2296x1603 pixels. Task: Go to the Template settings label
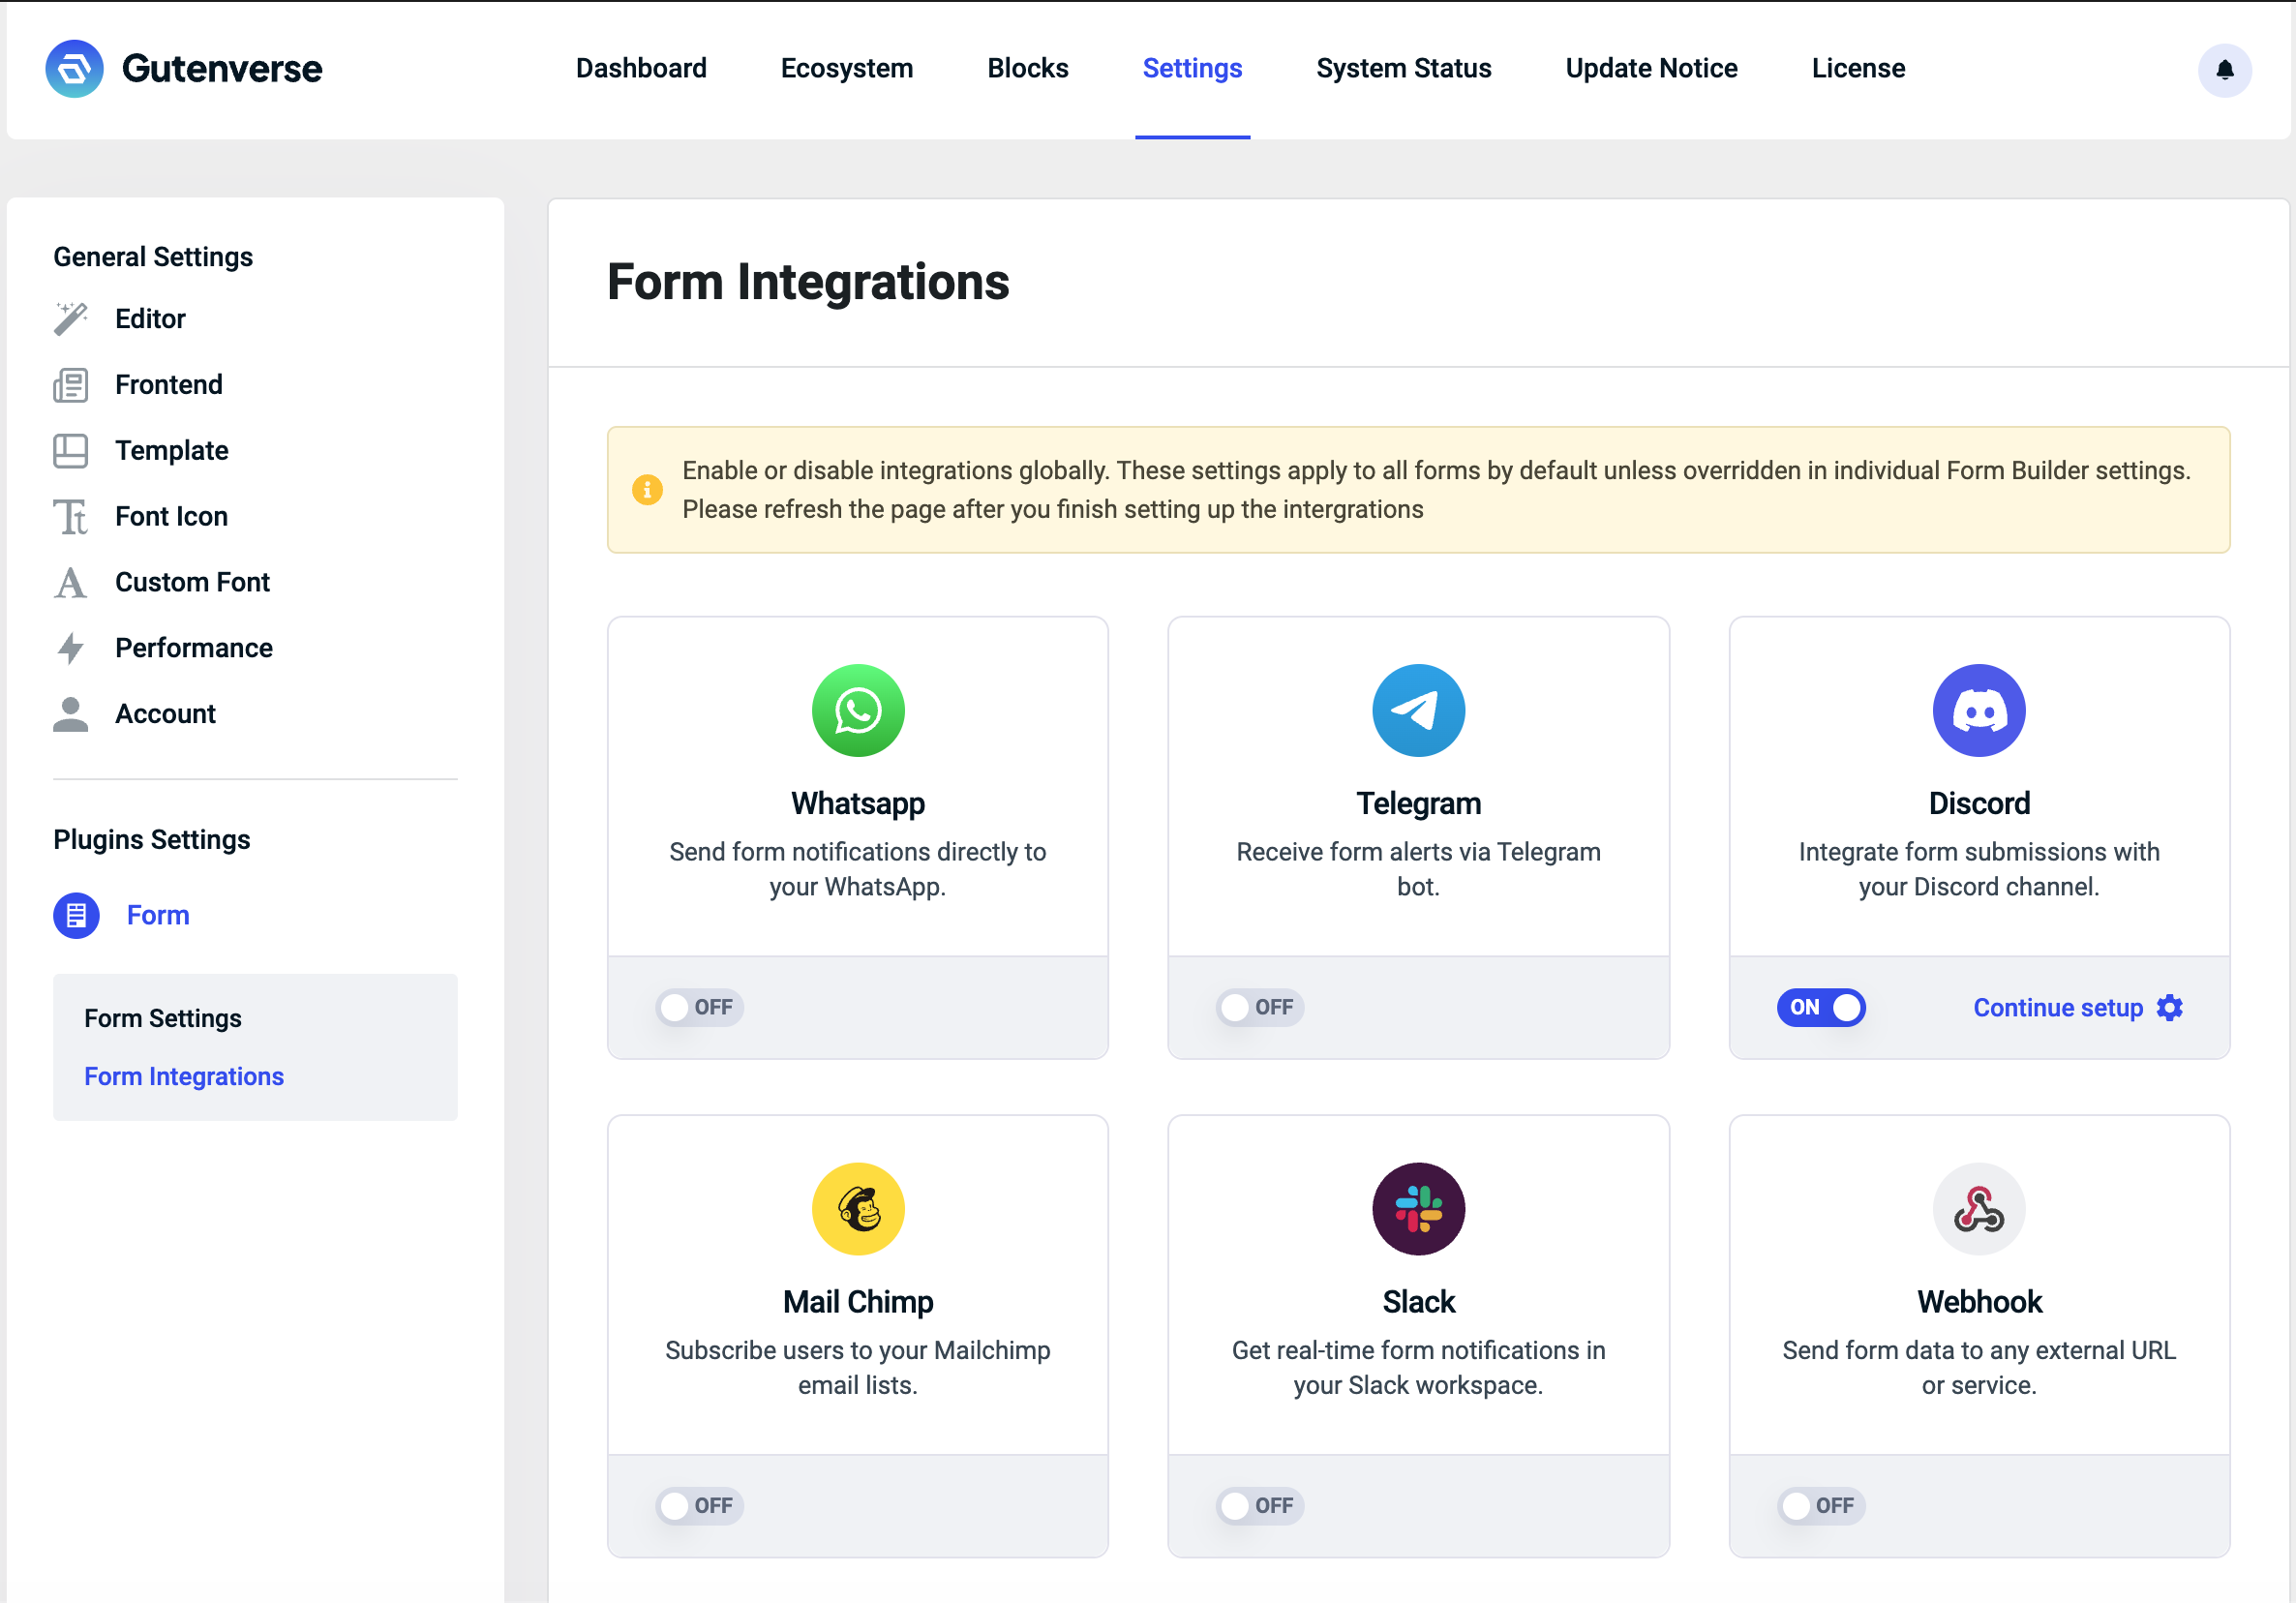click(172, 451)
